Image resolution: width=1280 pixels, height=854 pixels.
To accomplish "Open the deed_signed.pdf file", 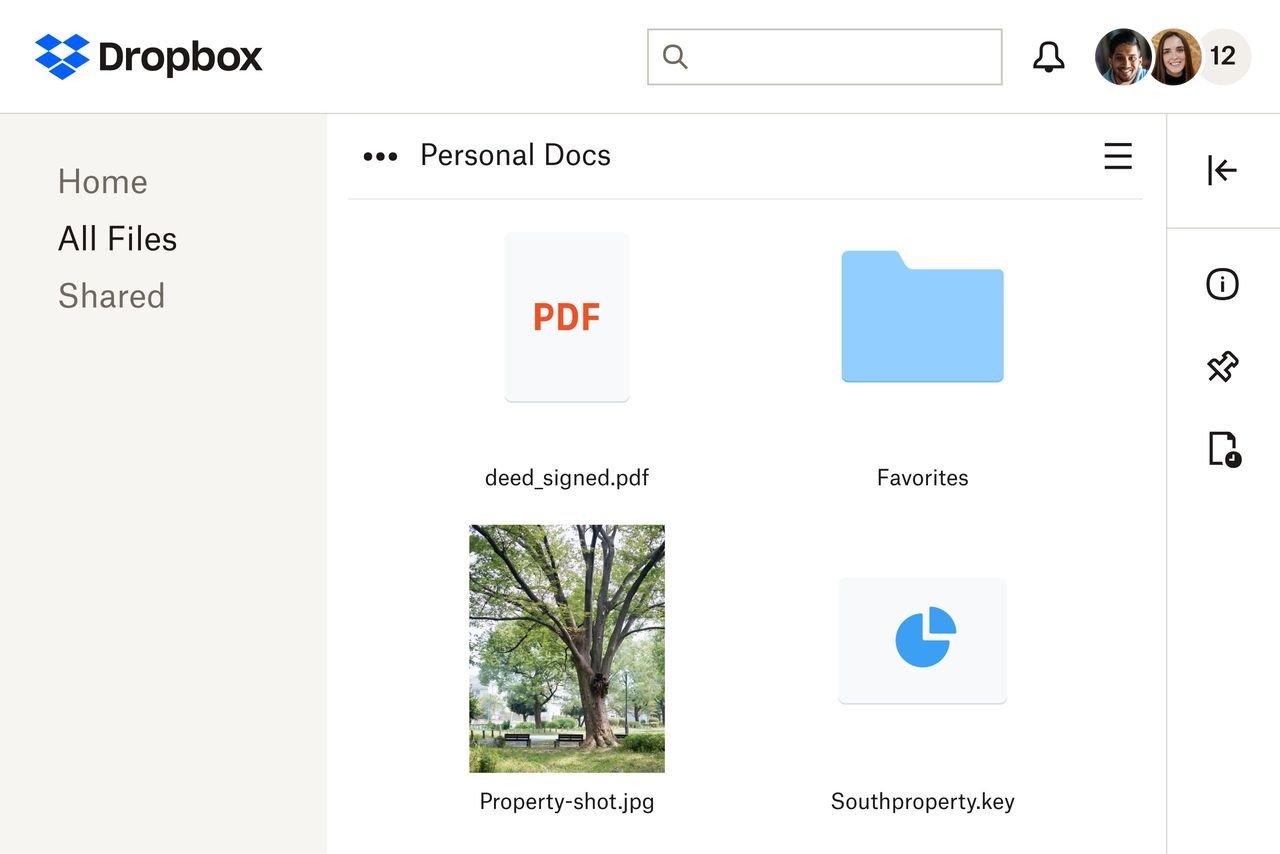I will click(x=567, y=317).
